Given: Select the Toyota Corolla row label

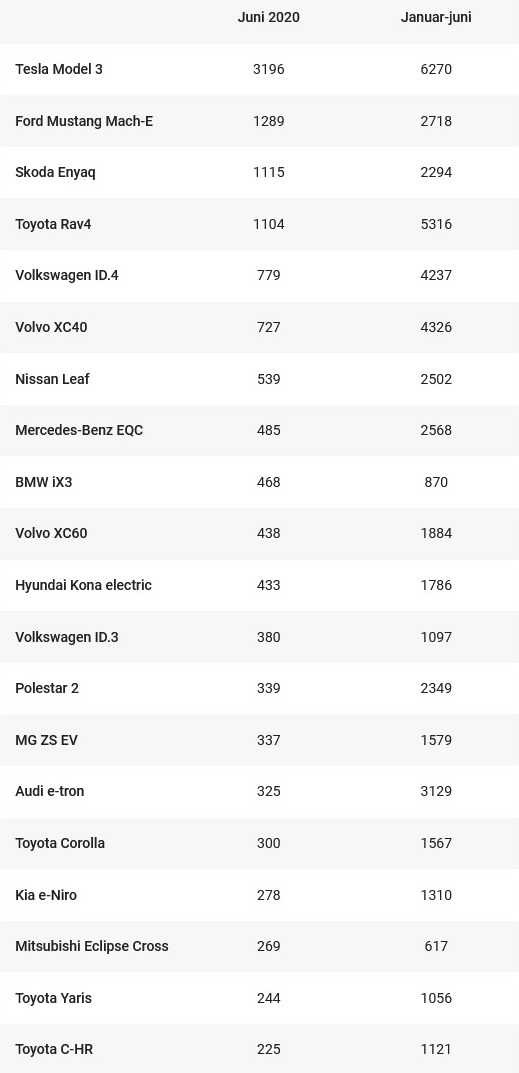Looking at the screenshot, I should (60, 844).
